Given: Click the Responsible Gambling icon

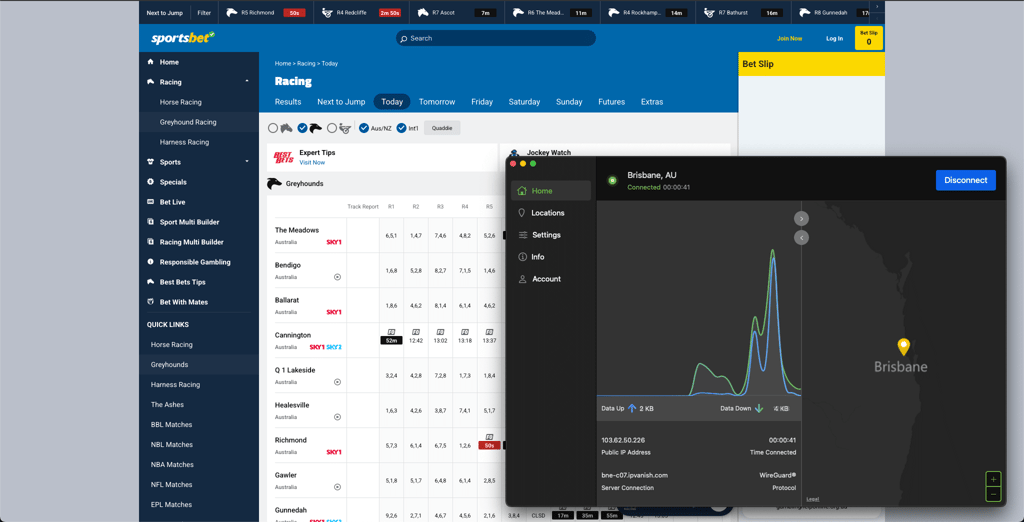Looking at the screenshot, I should [x=151, y=262].
